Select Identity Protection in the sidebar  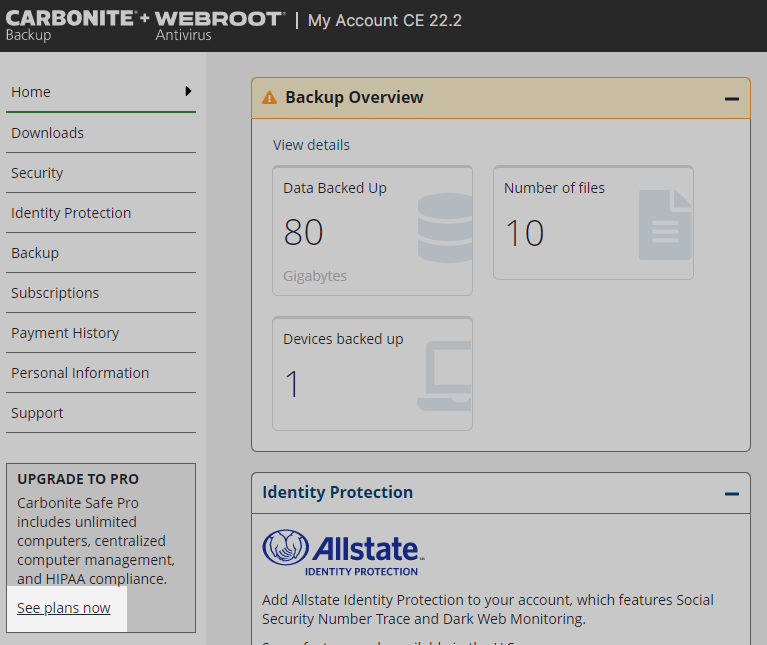pos(71,213)
